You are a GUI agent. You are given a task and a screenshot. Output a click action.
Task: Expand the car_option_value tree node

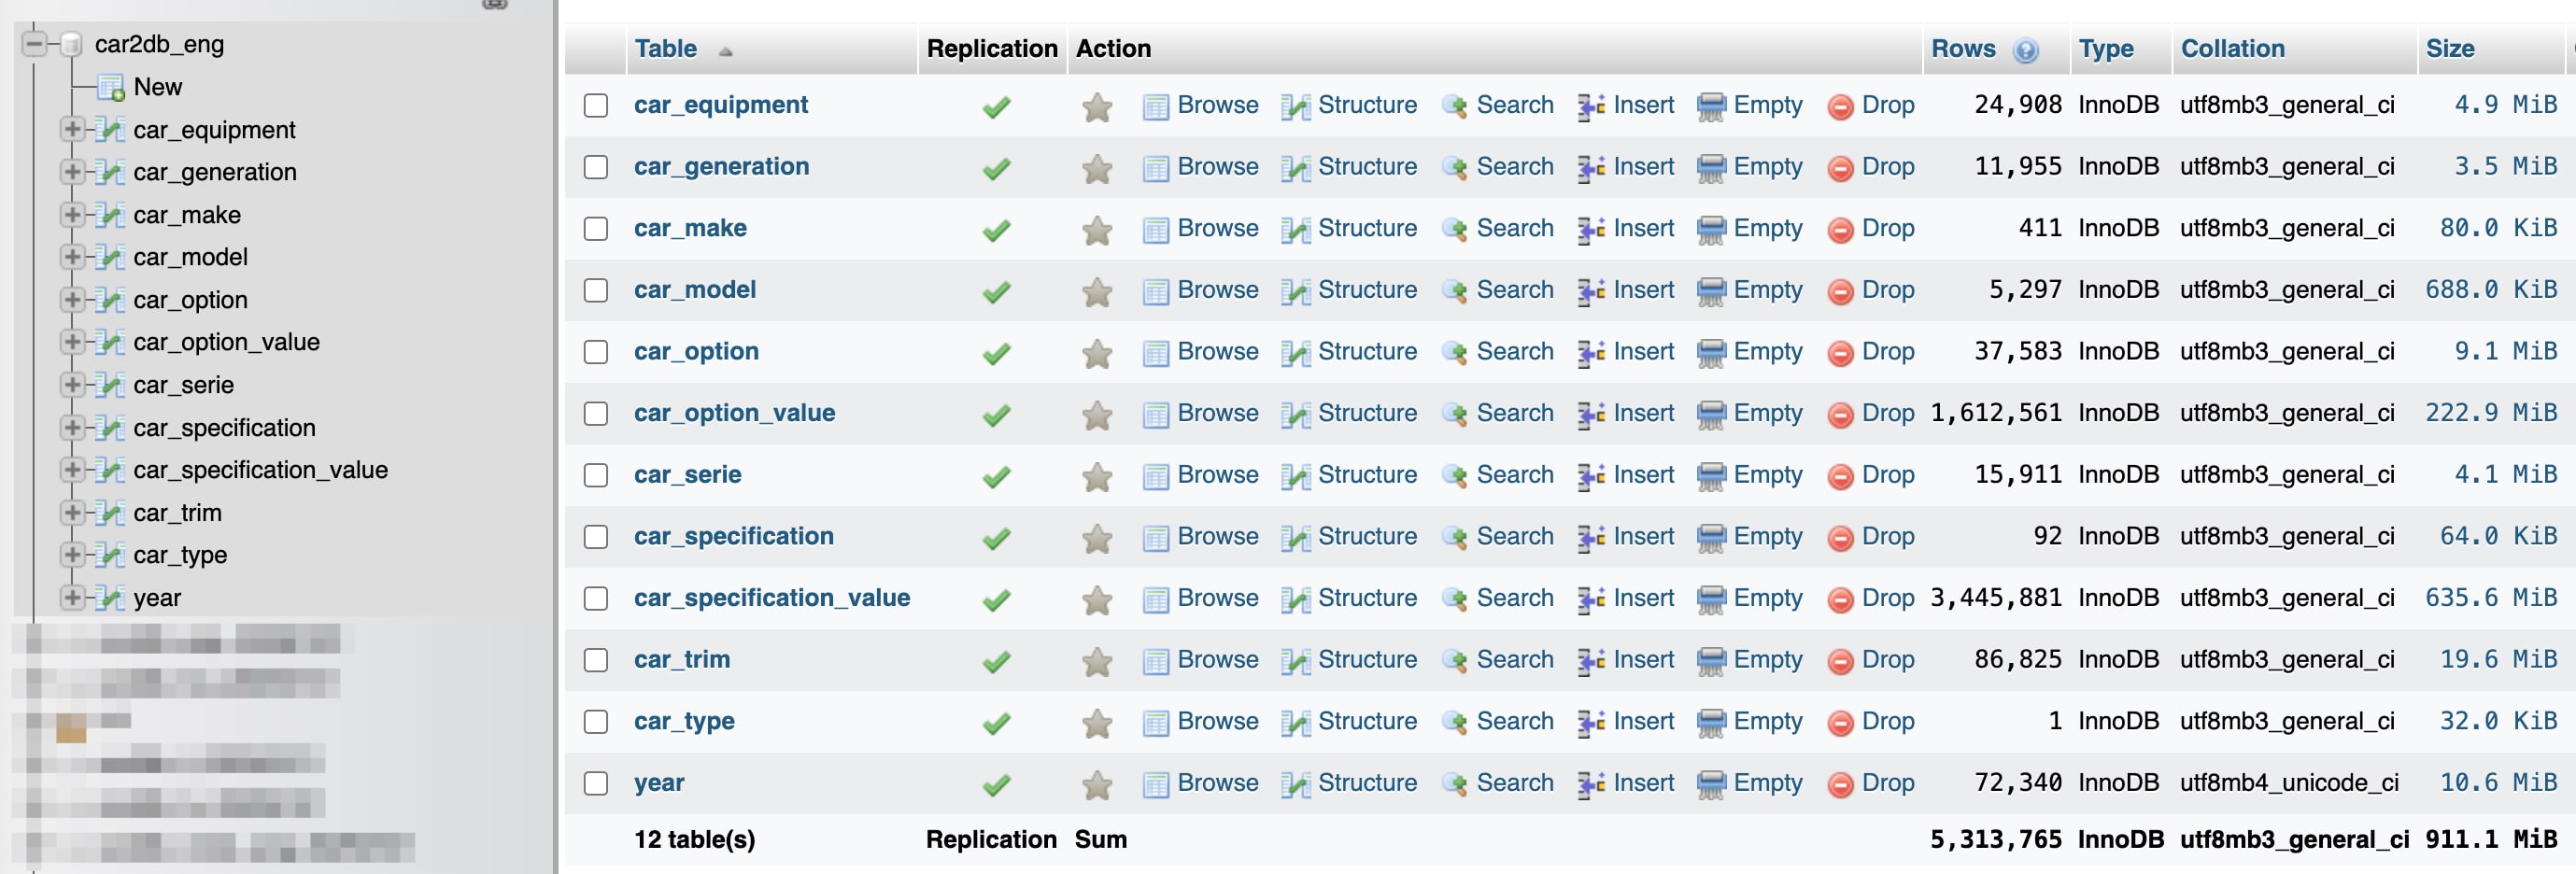click(71, 342)
